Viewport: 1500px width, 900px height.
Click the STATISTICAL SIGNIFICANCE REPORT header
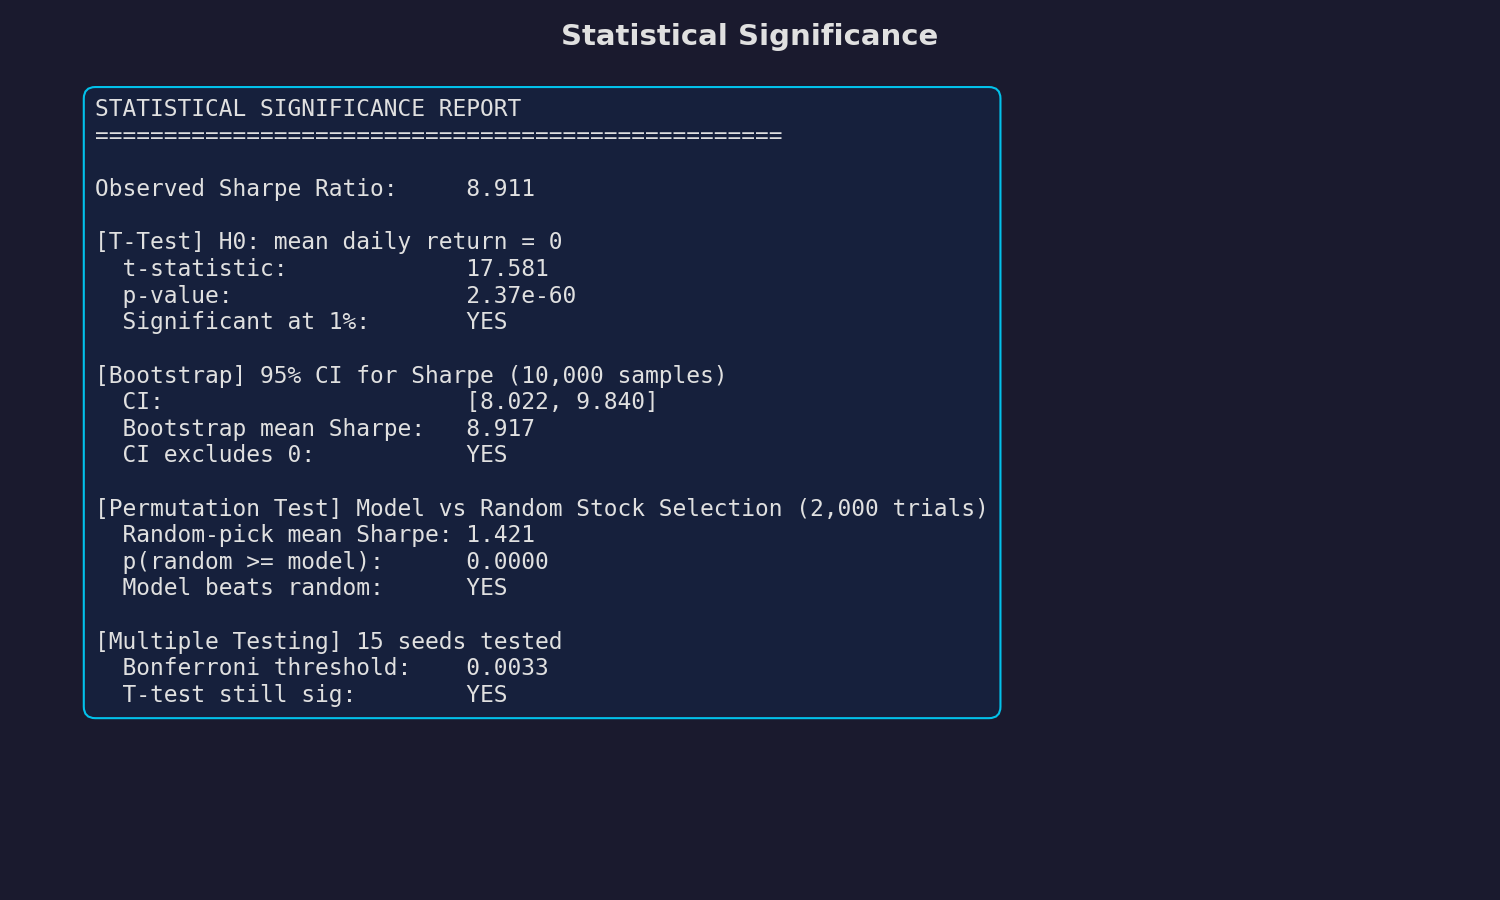[x=307, y=108]
